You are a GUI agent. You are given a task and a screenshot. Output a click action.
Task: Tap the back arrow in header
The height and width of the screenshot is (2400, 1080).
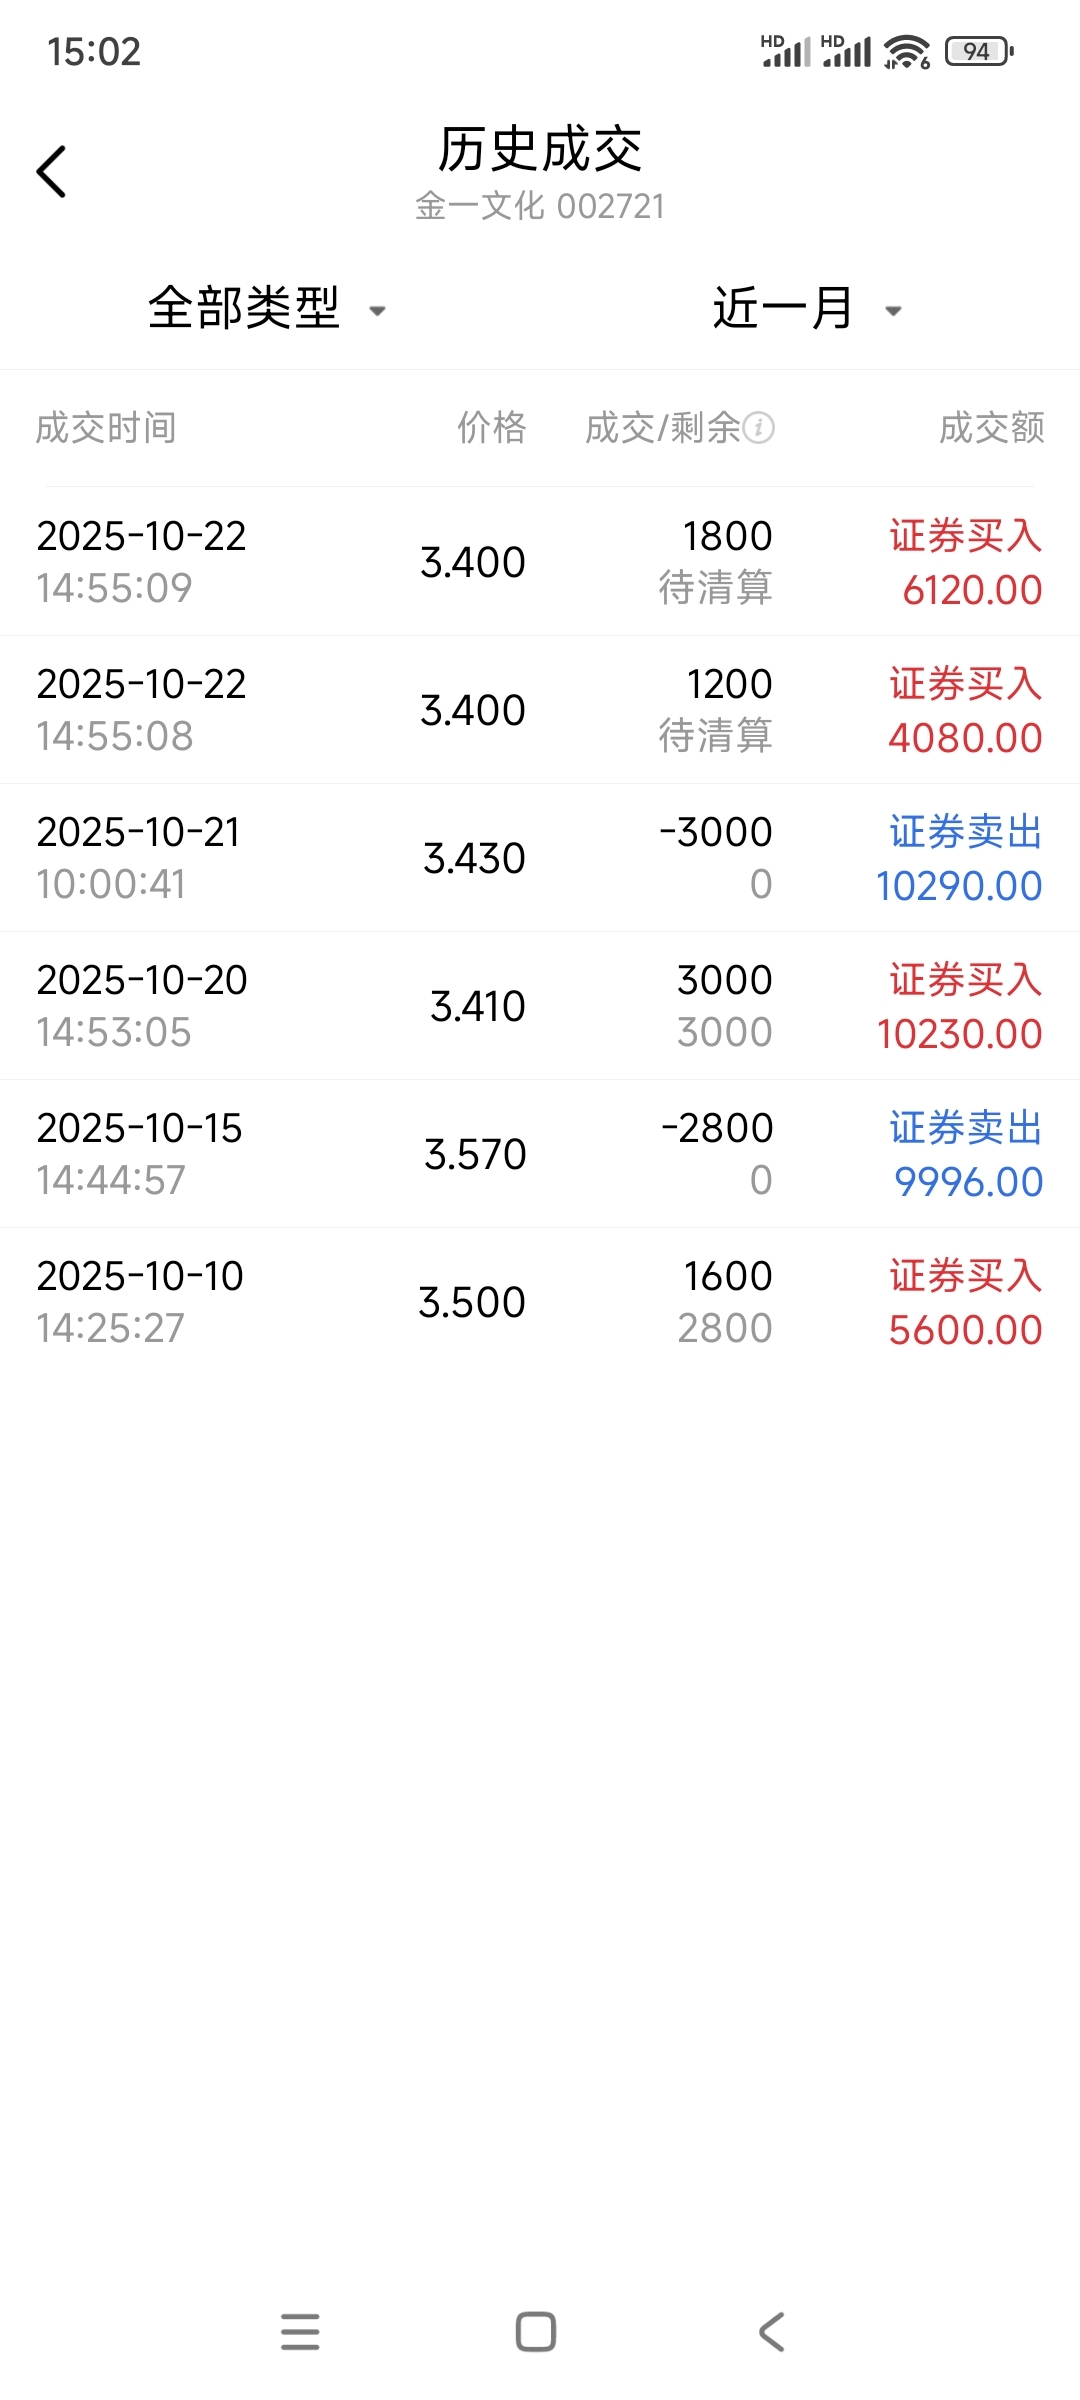coord(52,172)
